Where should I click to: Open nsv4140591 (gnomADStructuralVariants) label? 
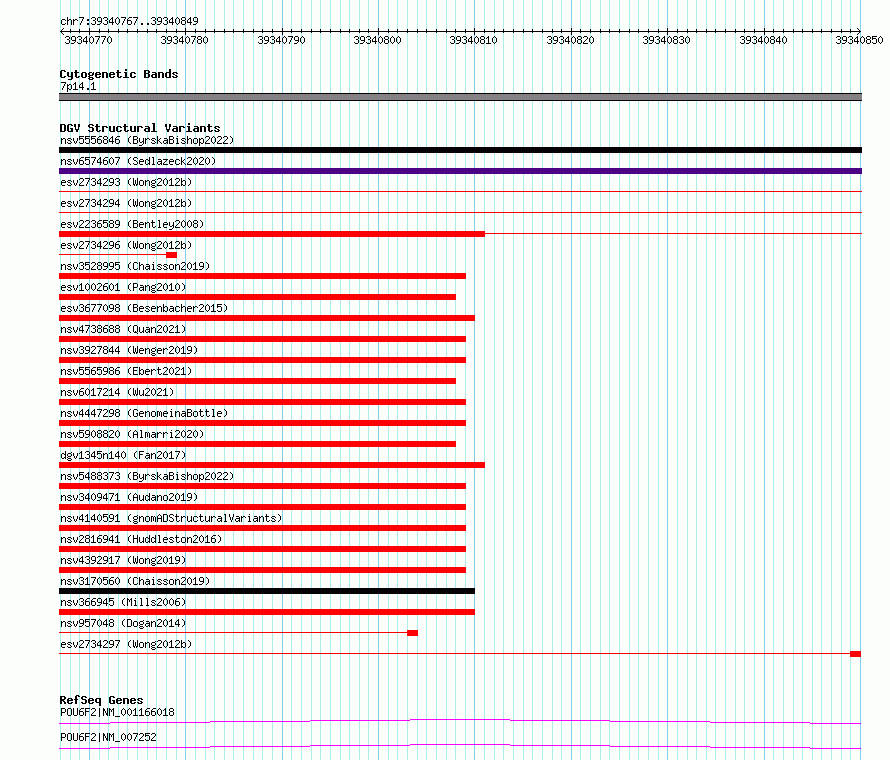click(171, 518)
